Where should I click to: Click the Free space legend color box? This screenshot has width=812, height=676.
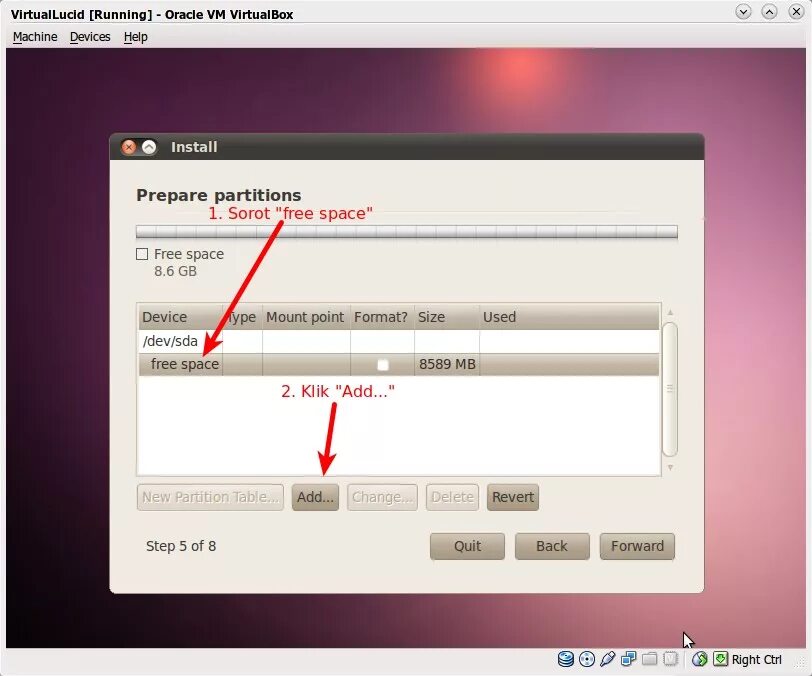142,254
